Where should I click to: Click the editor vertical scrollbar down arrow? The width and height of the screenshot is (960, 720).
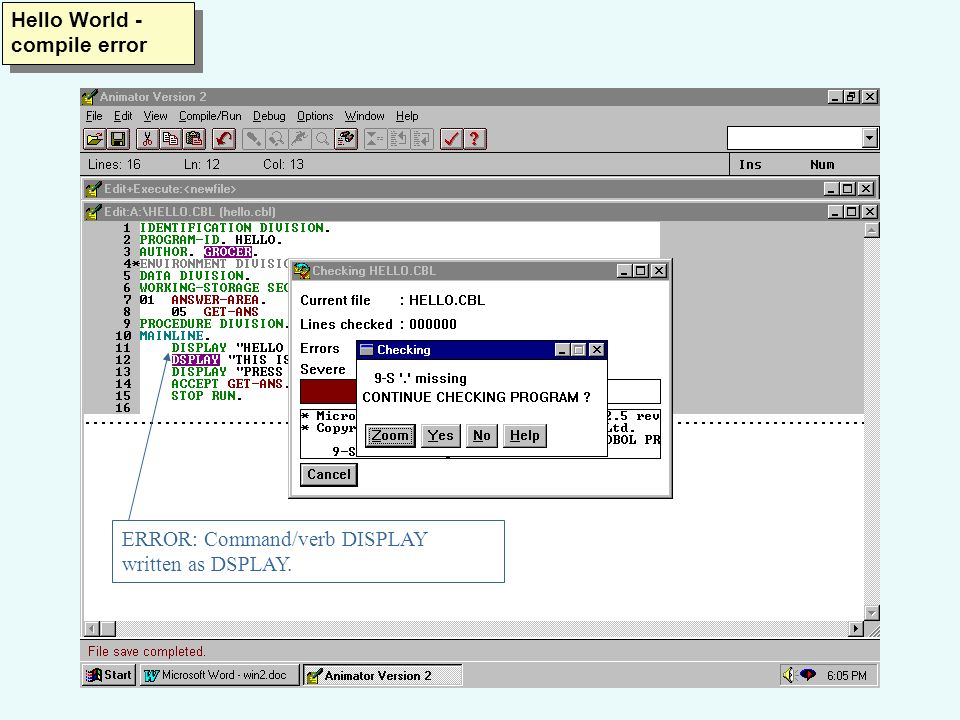[871, 612]
